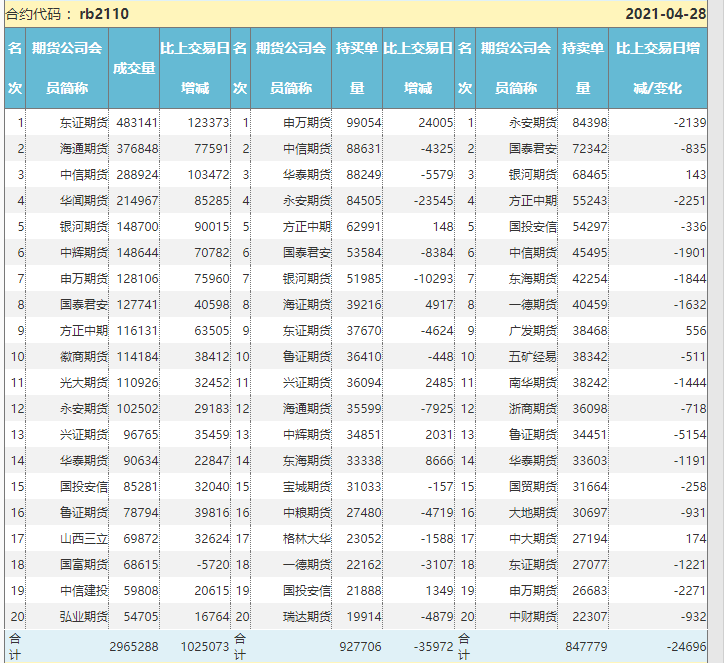The width and height of the screenshot is (728, 663).
Task: Select 瑞达期货 in long position ranking
Action: [x=307, y=617]
